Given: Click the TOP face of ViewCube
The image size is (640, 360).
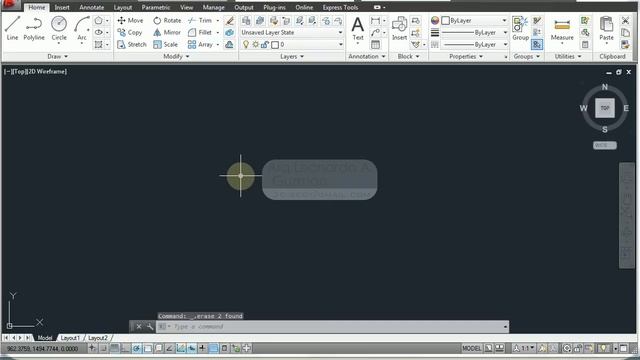Looking at the screenshot, I should 604,108.
